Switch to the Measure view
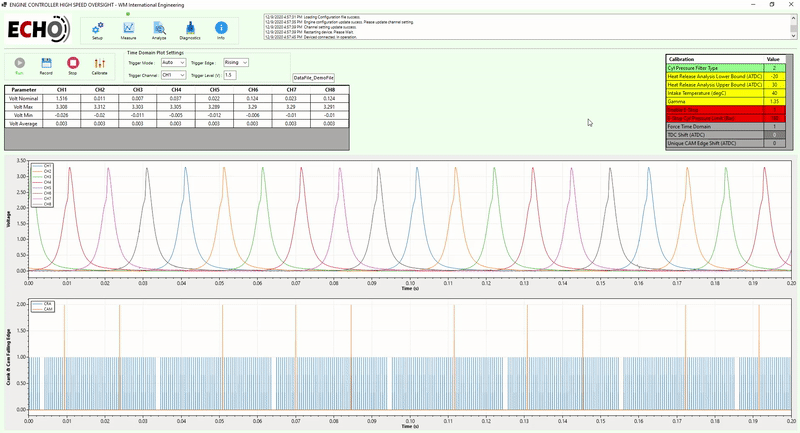 (128, 31)
